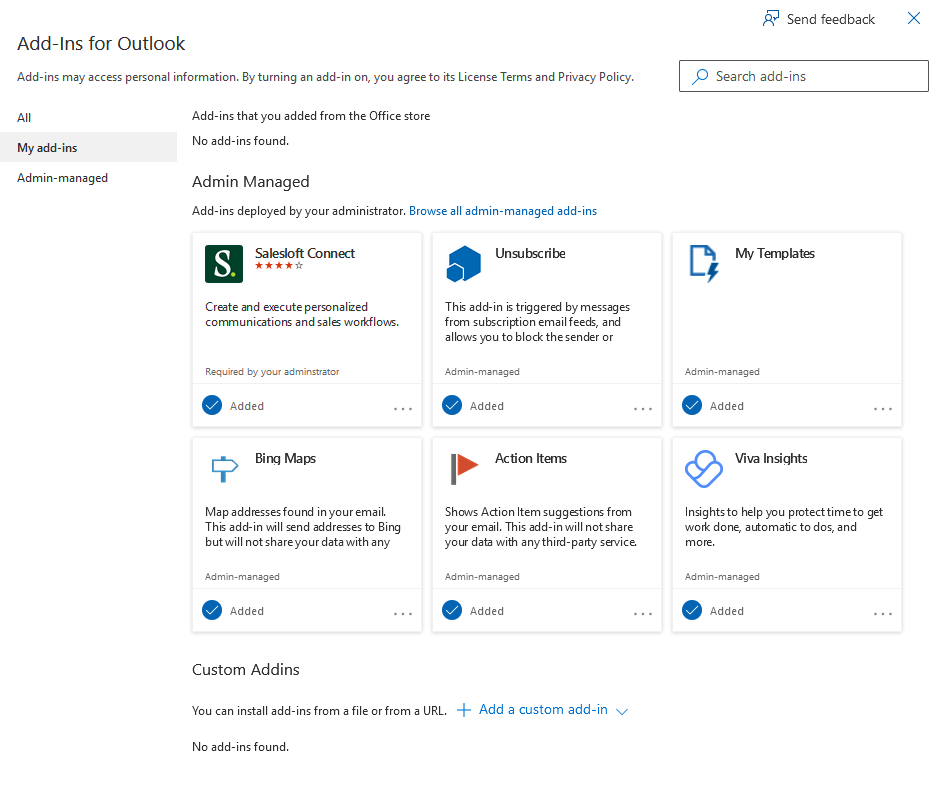Open the Action Items add-in title
The height and width of the screenshot is (812, 935).
531,458
